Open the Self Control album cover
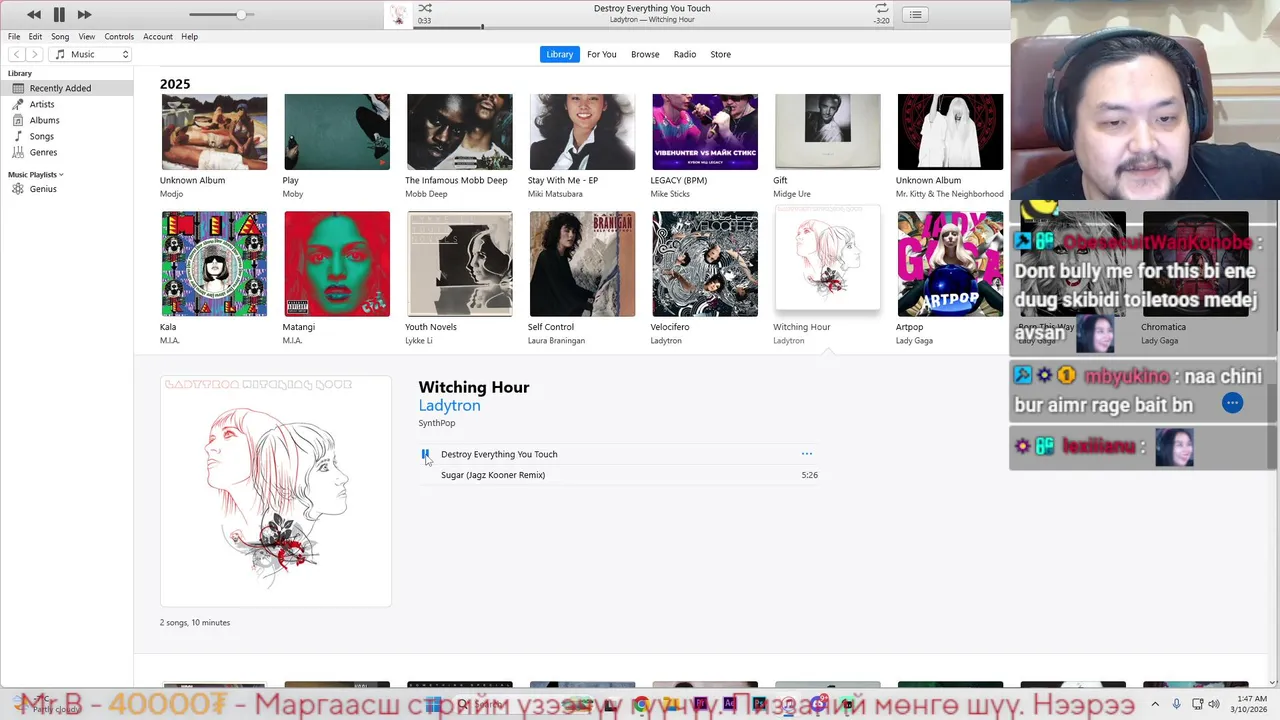 (582, 264)
